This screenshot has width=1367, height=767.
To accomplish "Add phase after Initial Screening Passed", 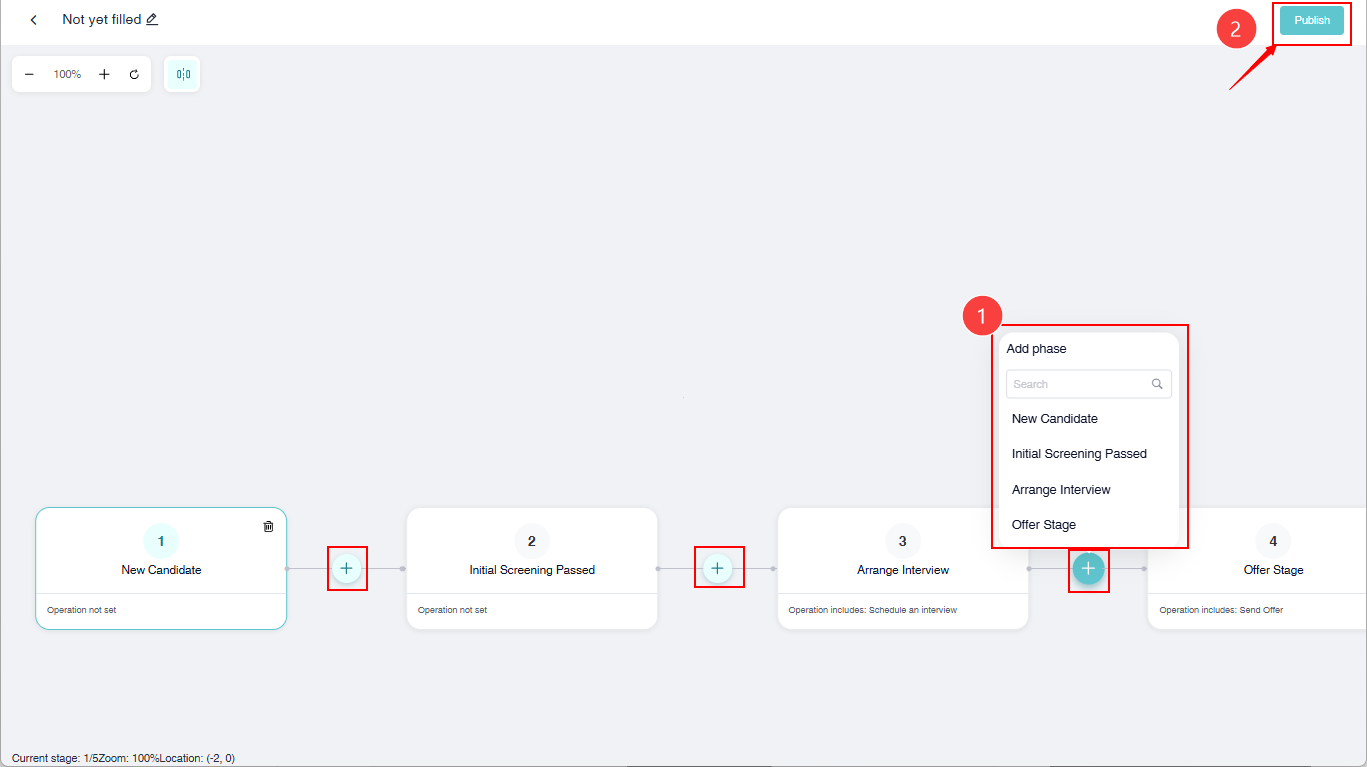I will 717,568.
